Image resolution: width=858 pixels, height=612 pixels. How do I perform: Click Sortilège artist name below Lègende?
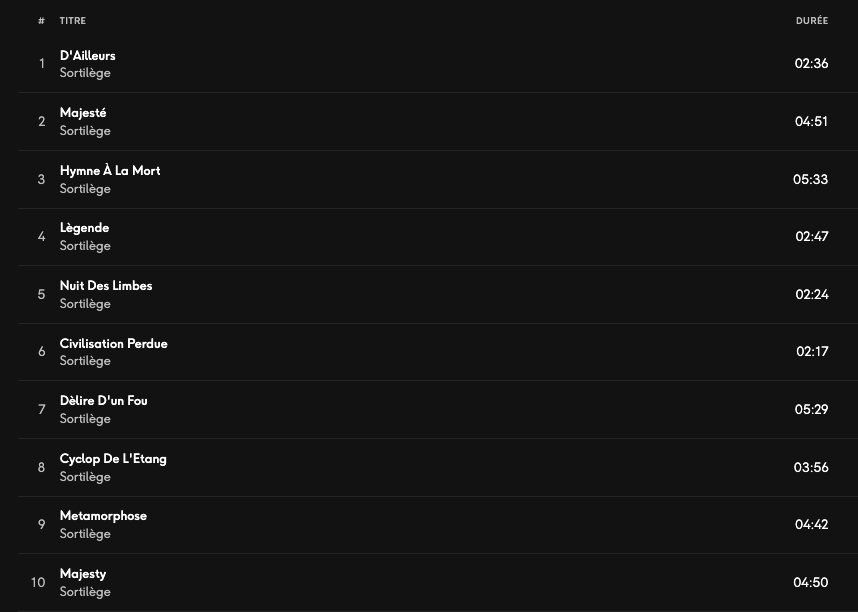[85, 246]
